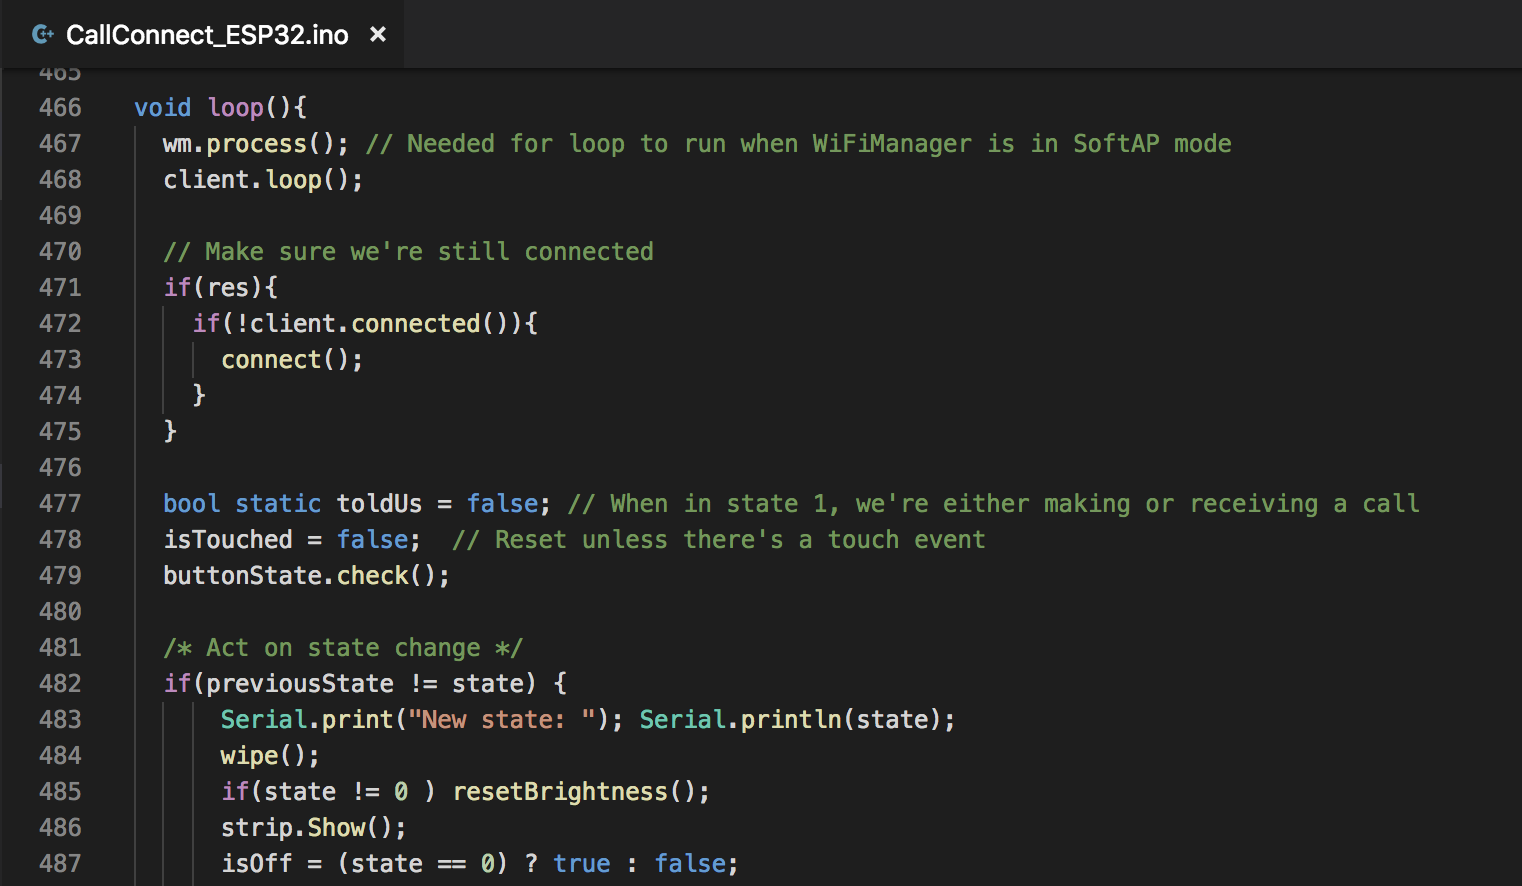
Task: Click 'wm.process();' on line 467
Action: pyautogui.click(x=256, y=144)
